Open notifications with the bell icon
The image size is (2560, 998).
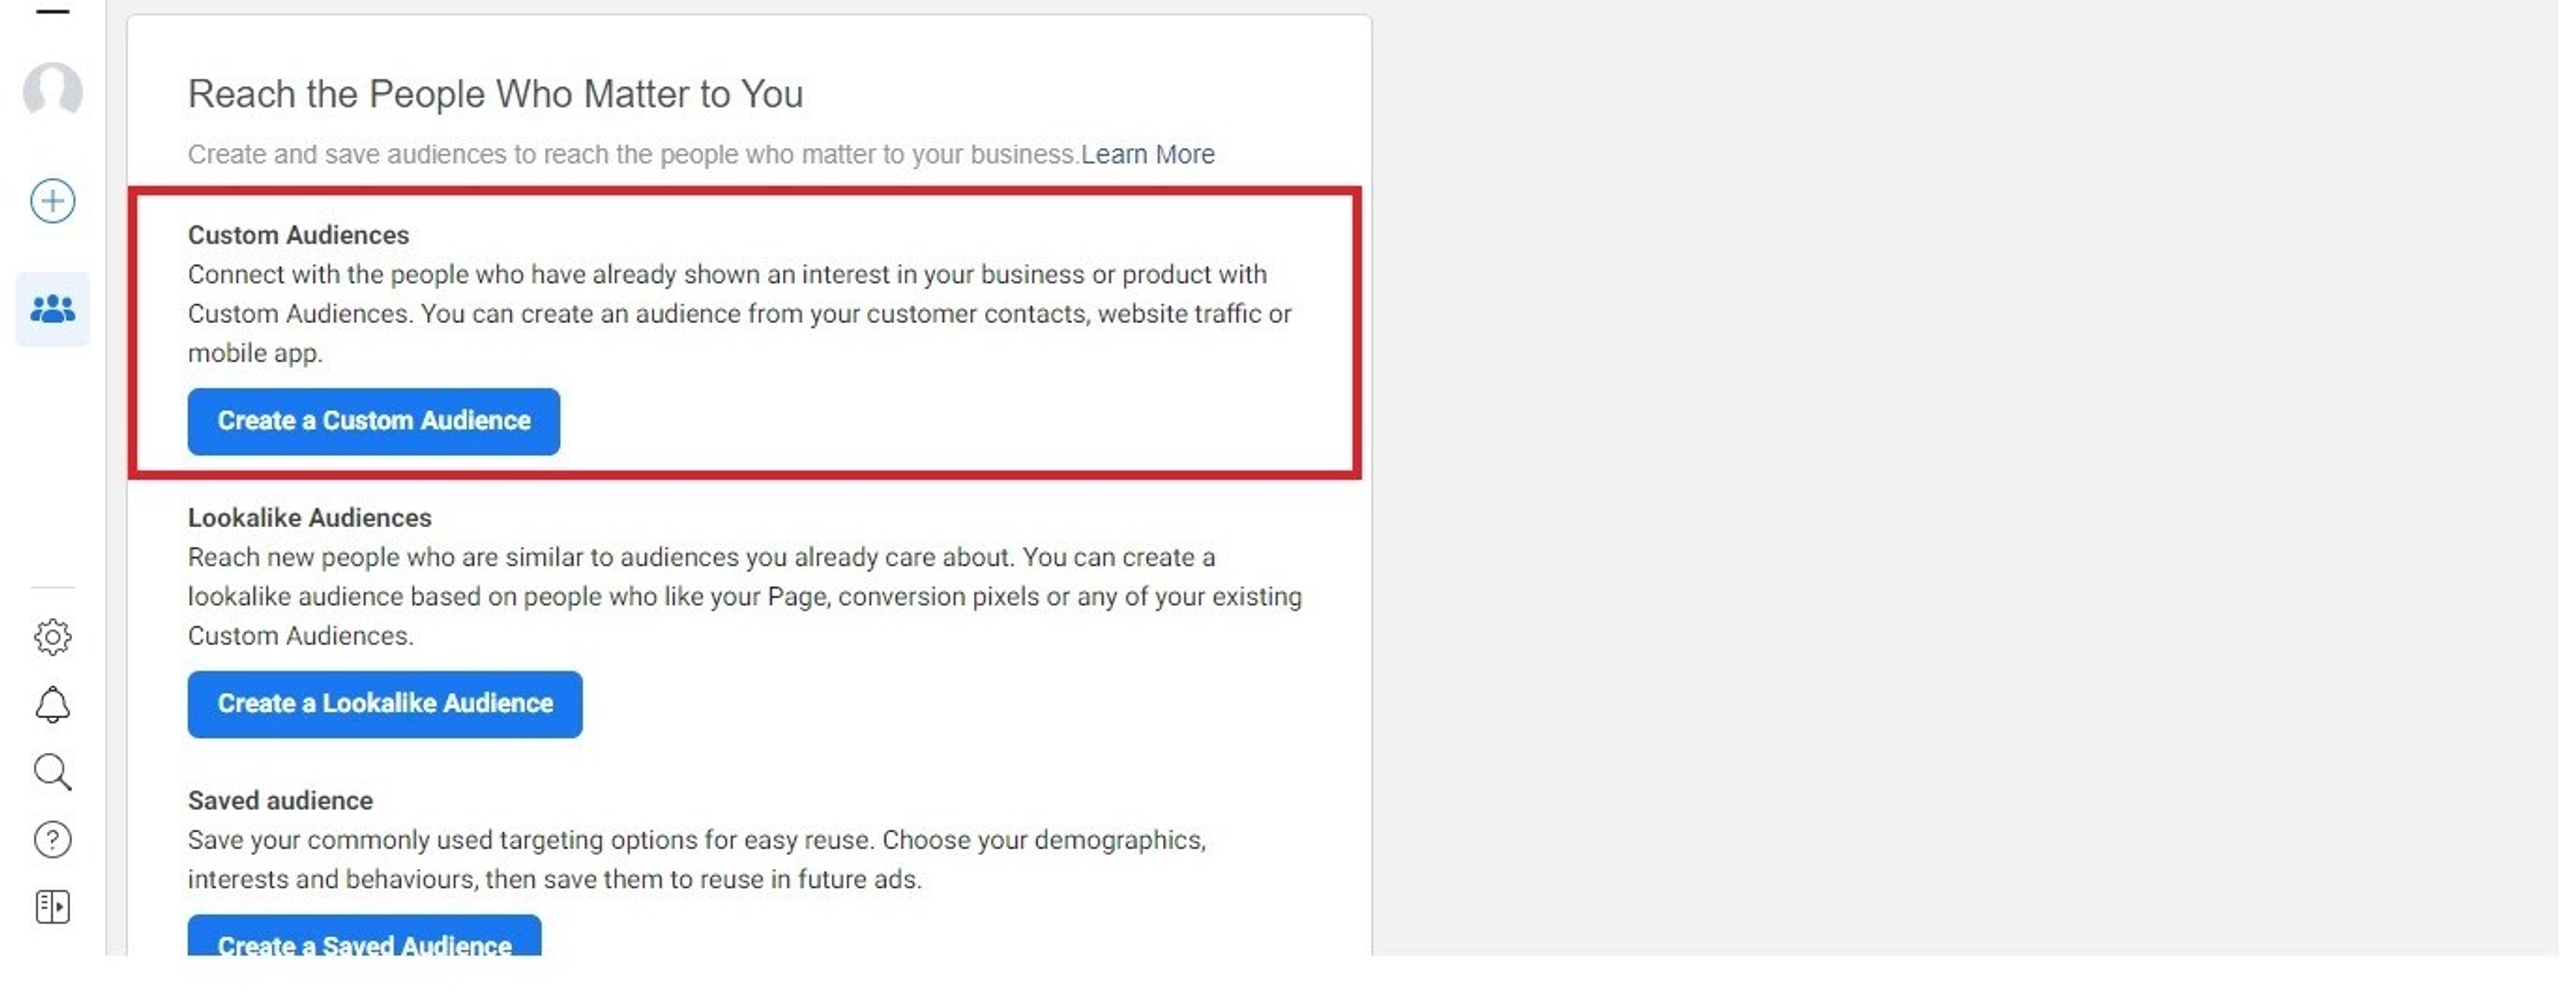coord(52,705)
